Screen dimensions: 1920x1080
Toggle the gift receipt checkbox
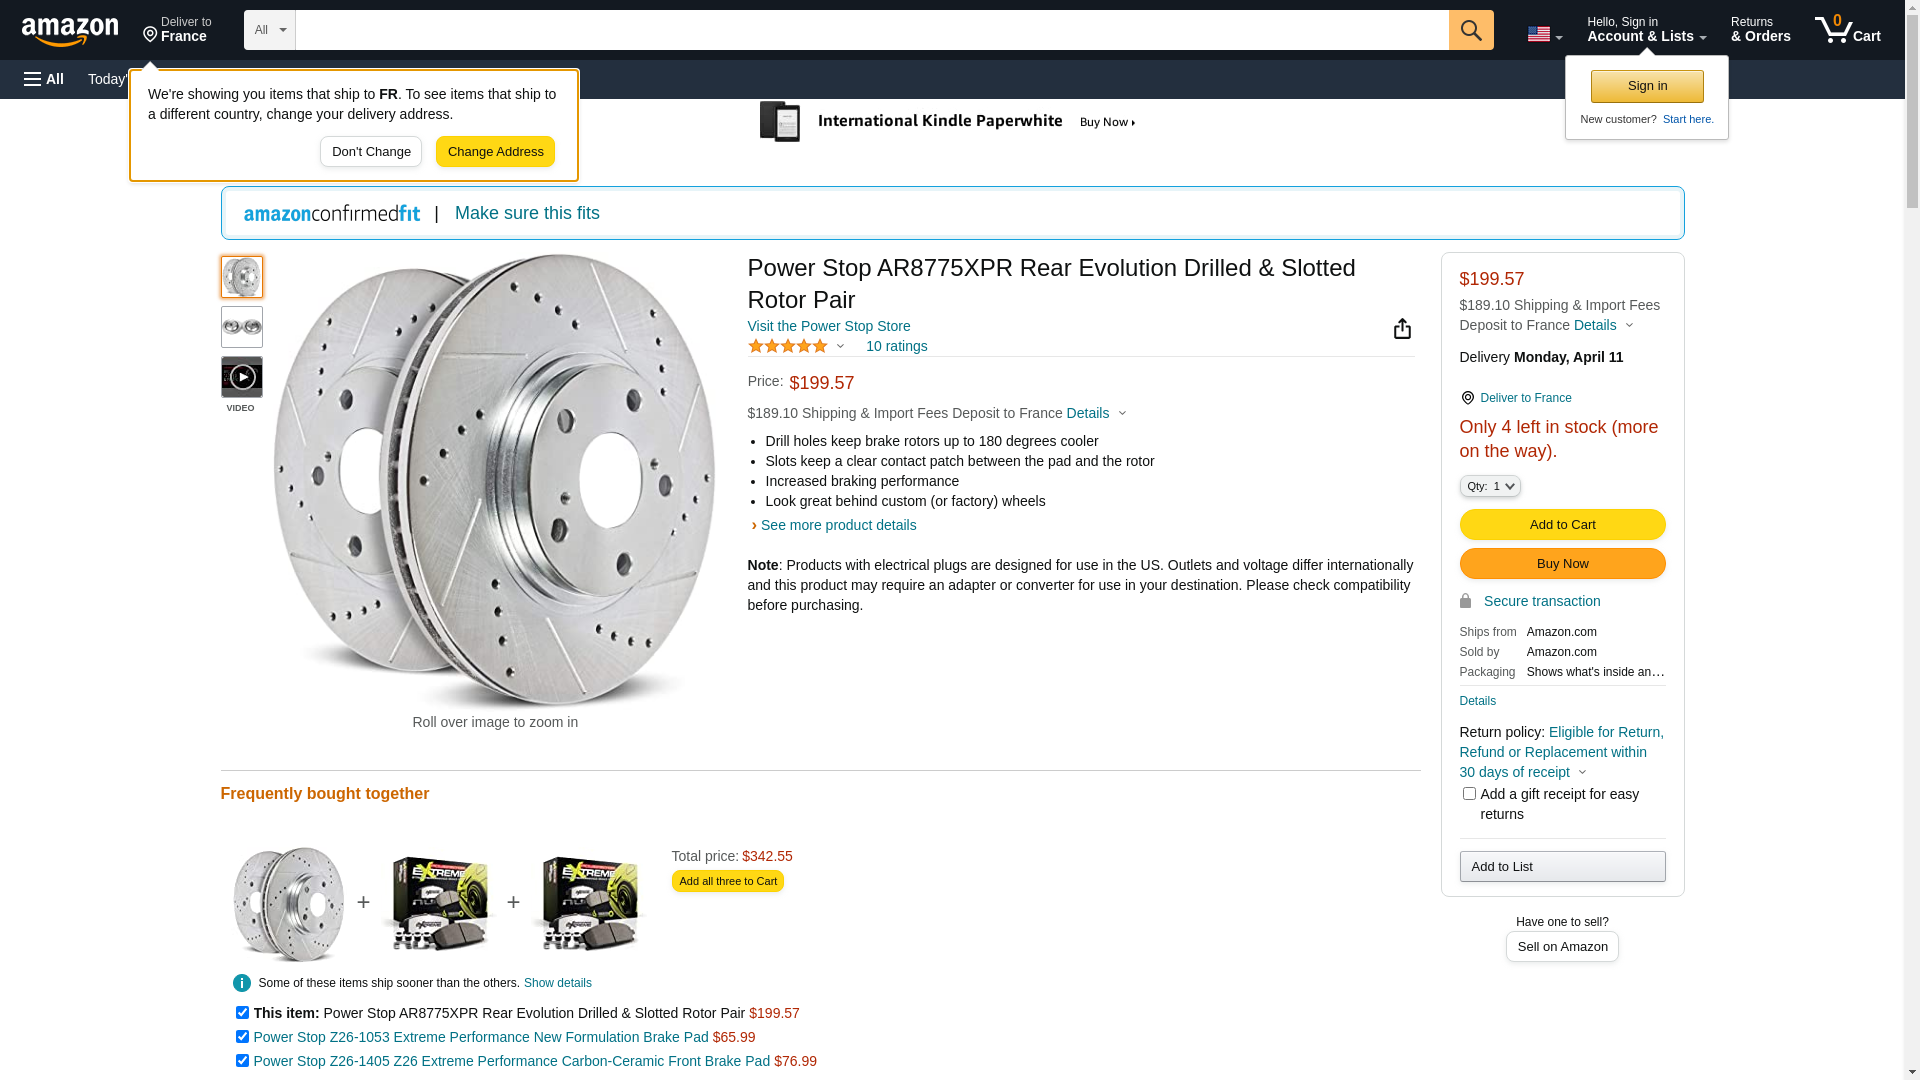1469,794
